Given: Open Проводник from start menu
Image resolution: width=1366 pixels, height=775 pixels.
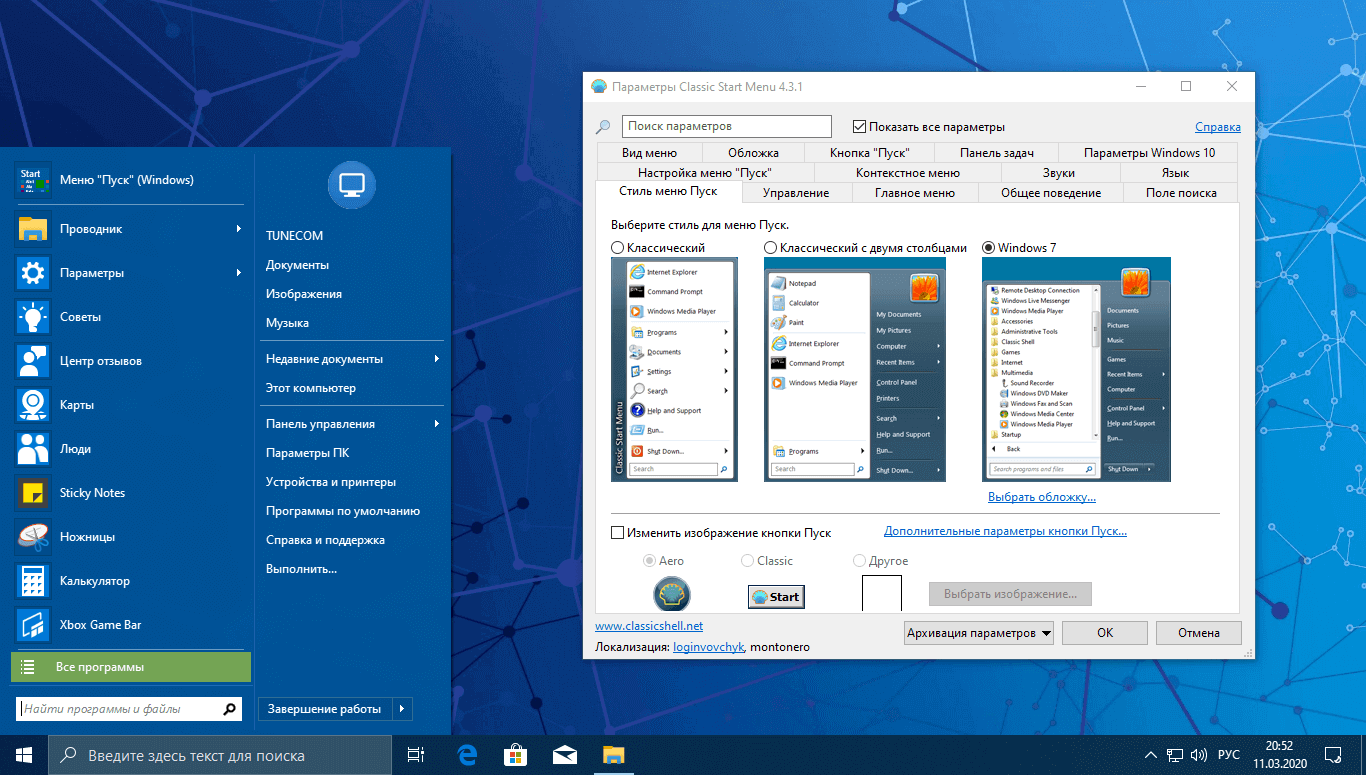Looking at the screenshot, I should click(x=130, y=229).
